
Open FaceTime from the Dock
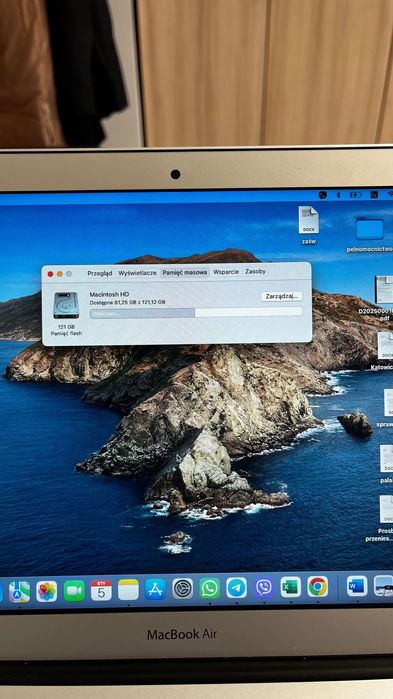74,591
